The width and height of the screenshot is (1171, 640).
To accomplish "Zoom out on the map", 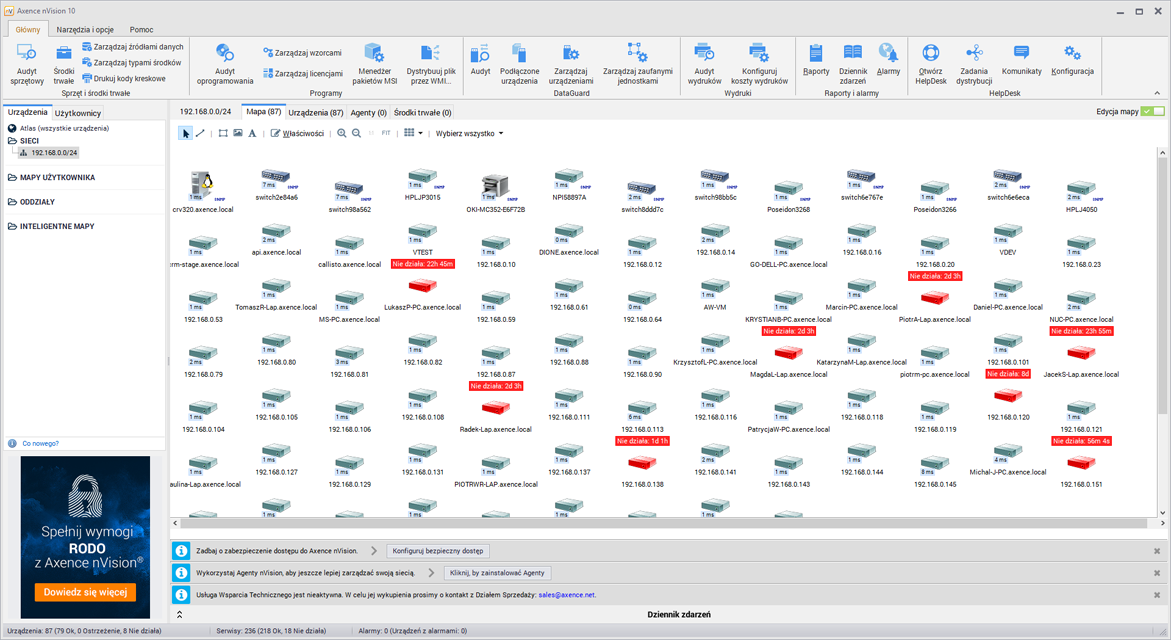I will click(356, 133).
